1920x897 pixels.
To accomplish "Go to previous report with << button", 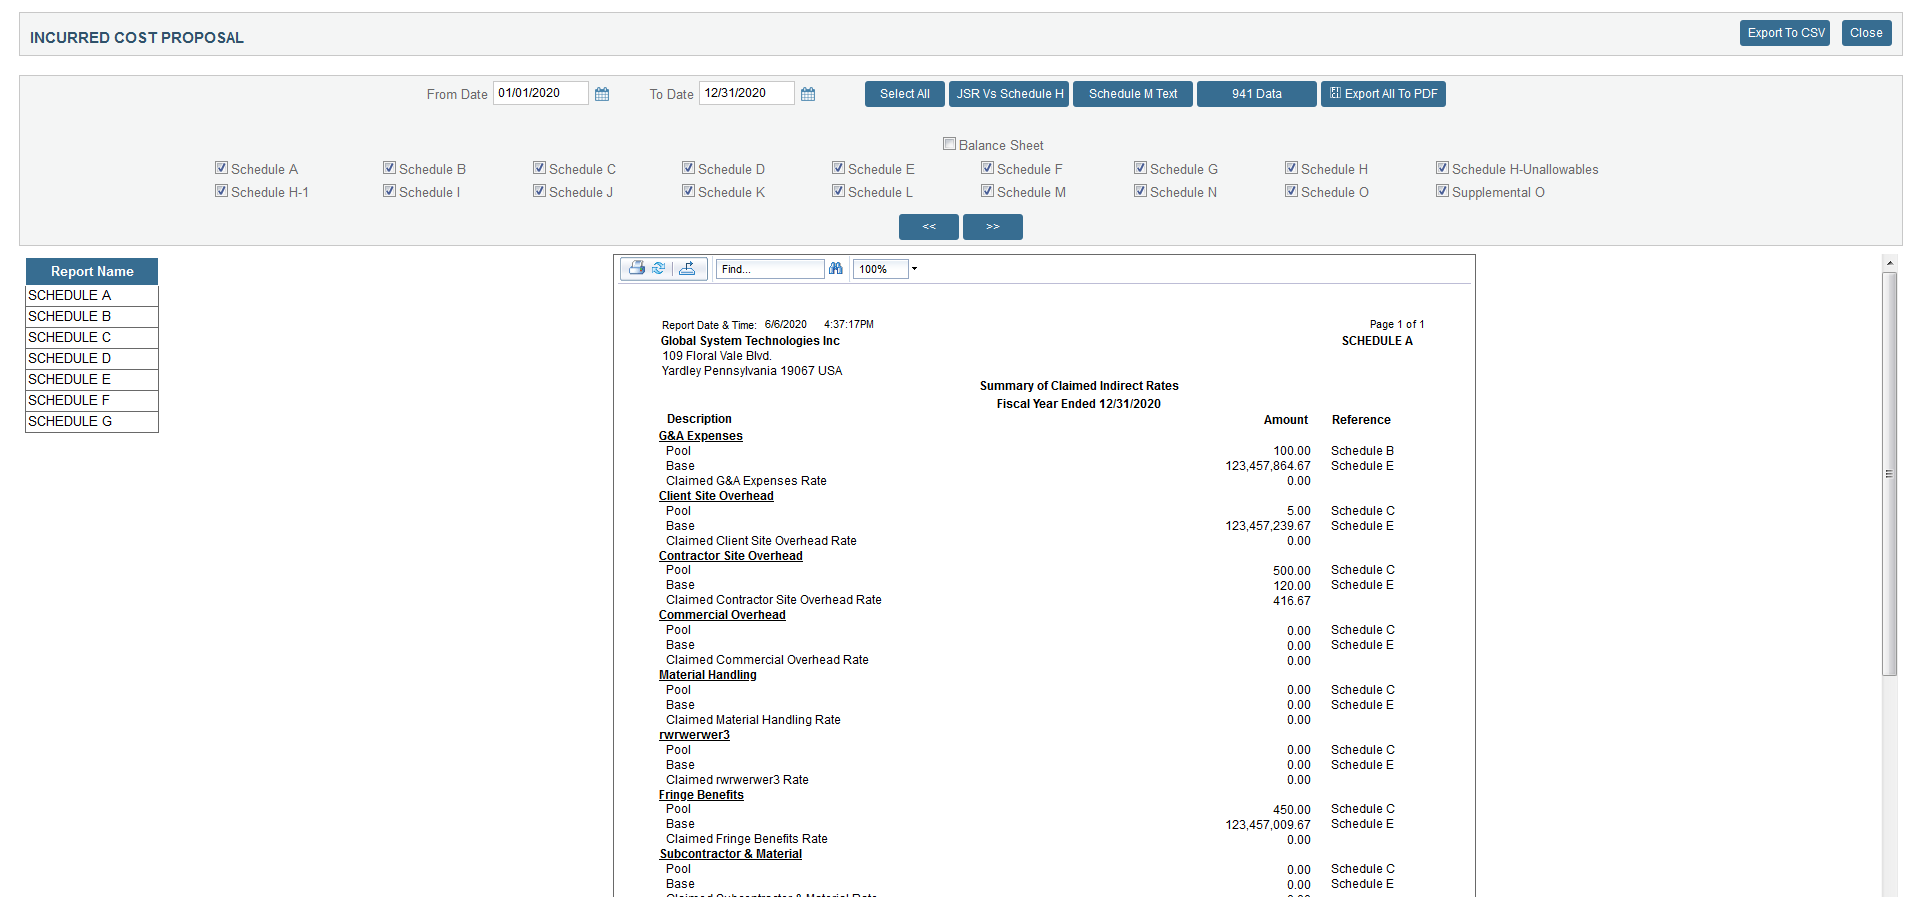I will (x=928, y=227).
